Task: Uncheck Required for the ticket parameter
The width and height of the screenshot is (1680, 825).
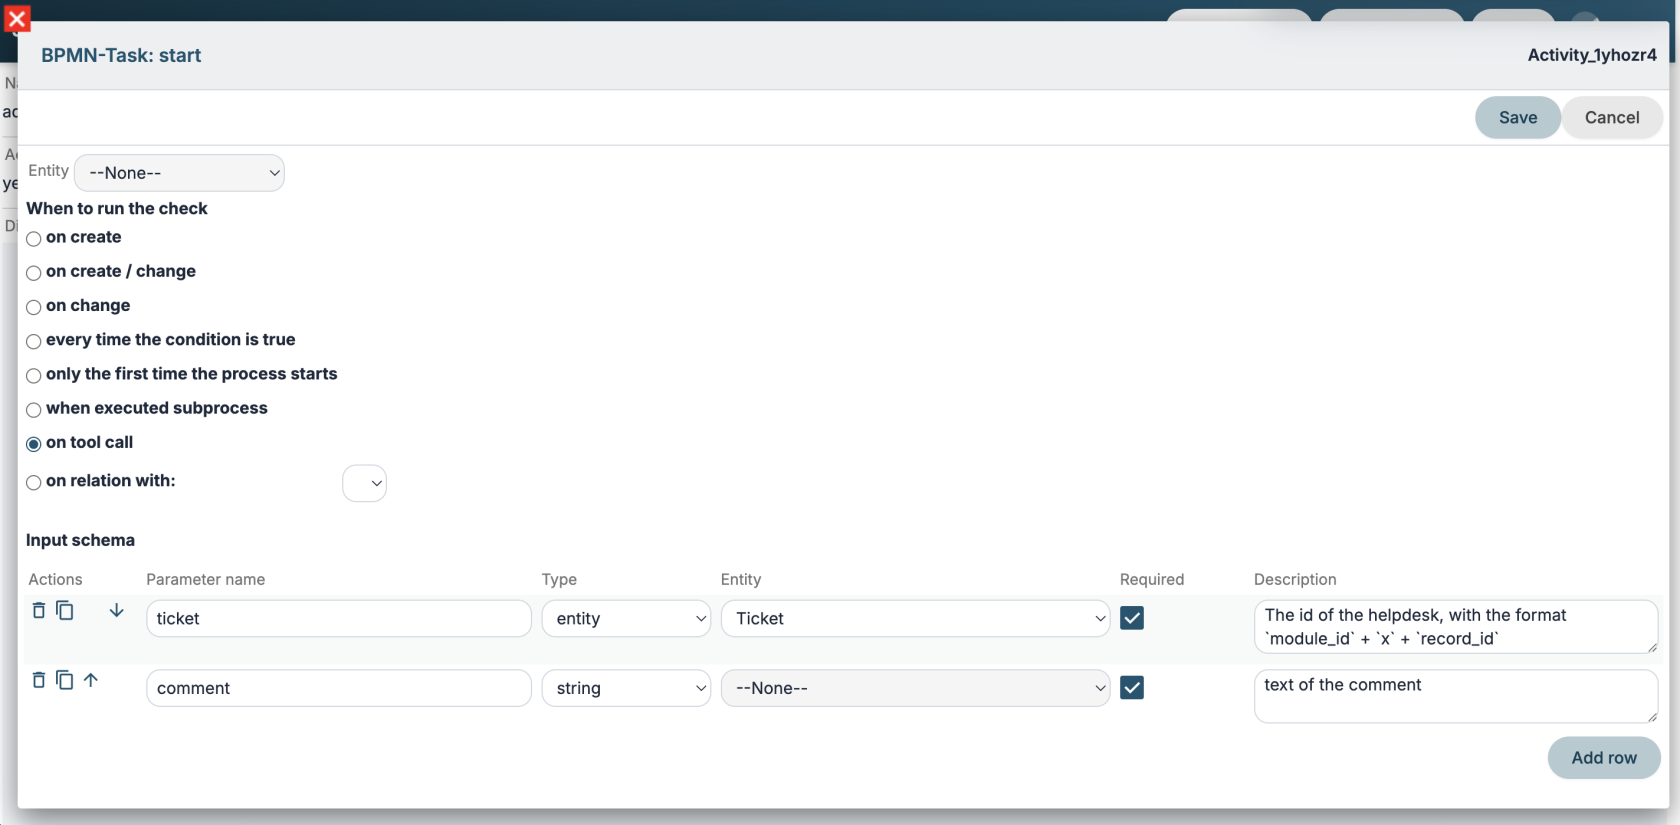Action: point(1132,618)
